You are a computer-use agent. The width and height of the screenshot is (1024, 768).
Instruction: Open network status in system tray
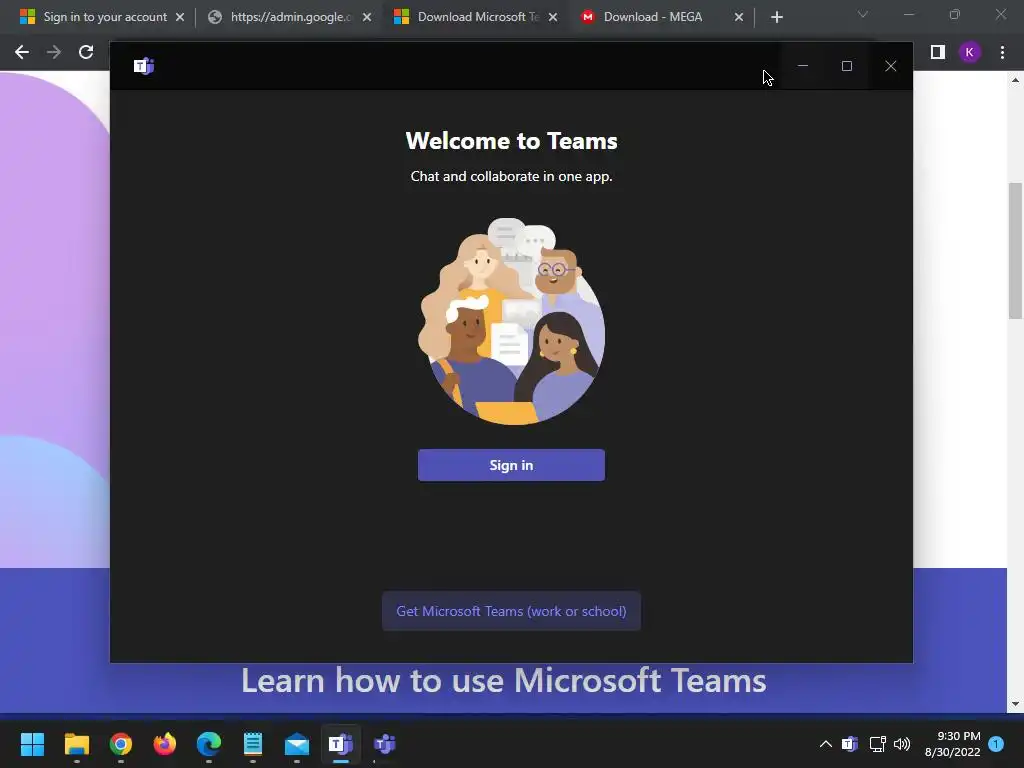pos(877,744)
